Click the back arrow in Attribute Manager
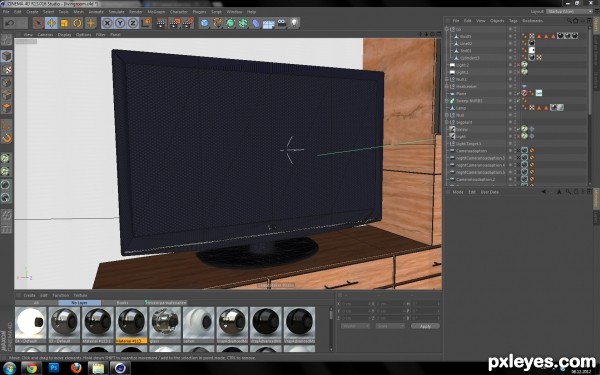The height and width of the screenshot is (375, 600). pyautogui.click(x=543, y=191)
